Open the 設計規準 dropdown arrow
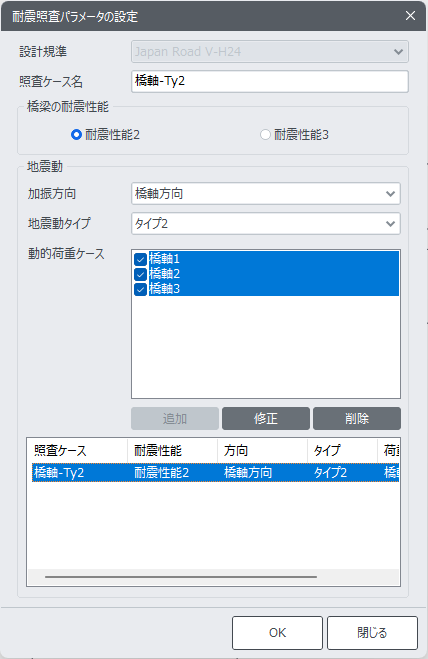 coord(398,52)
